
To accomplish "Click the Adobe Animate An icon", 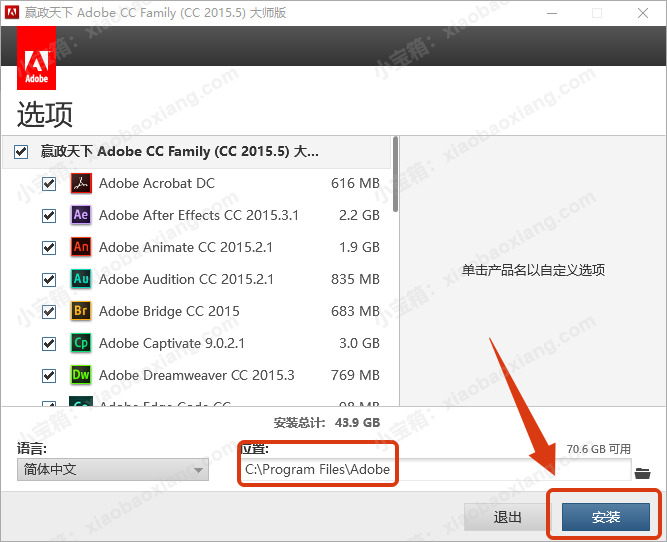I will point(81,247).
